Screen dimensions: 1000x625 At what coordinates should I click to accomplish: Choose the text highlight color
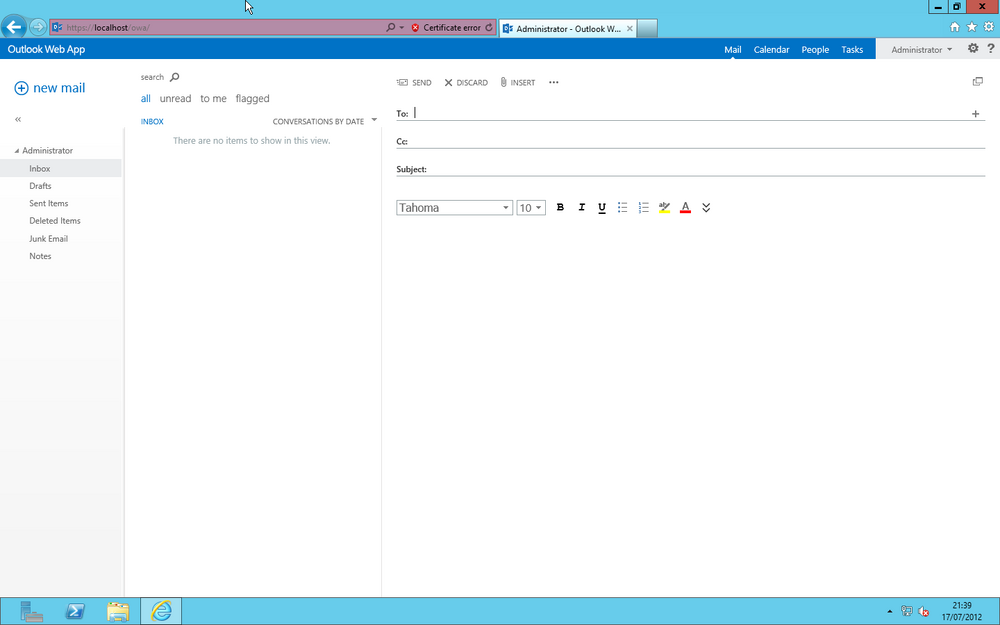pos(665,207)
